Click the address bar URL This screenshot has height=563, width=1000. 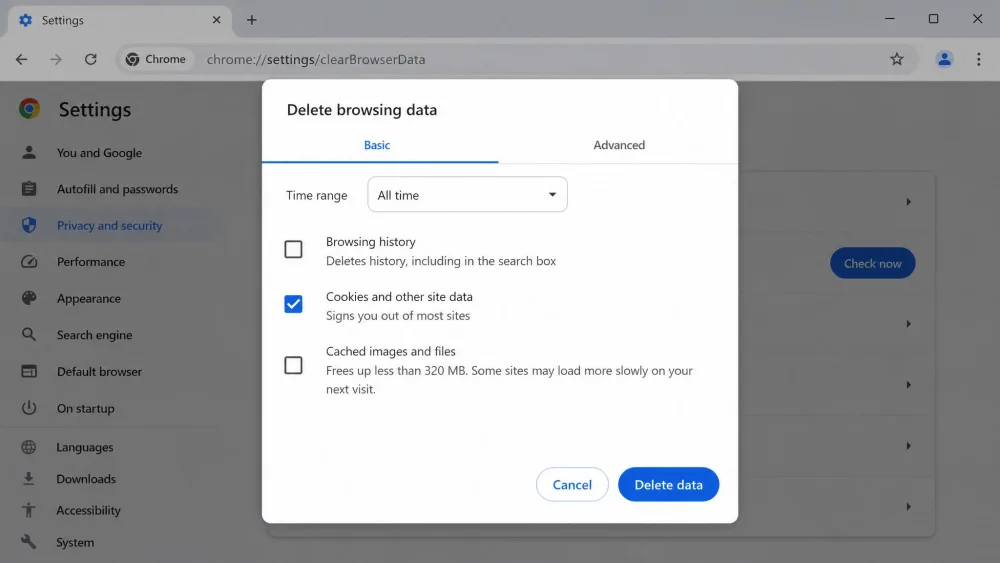316,59
